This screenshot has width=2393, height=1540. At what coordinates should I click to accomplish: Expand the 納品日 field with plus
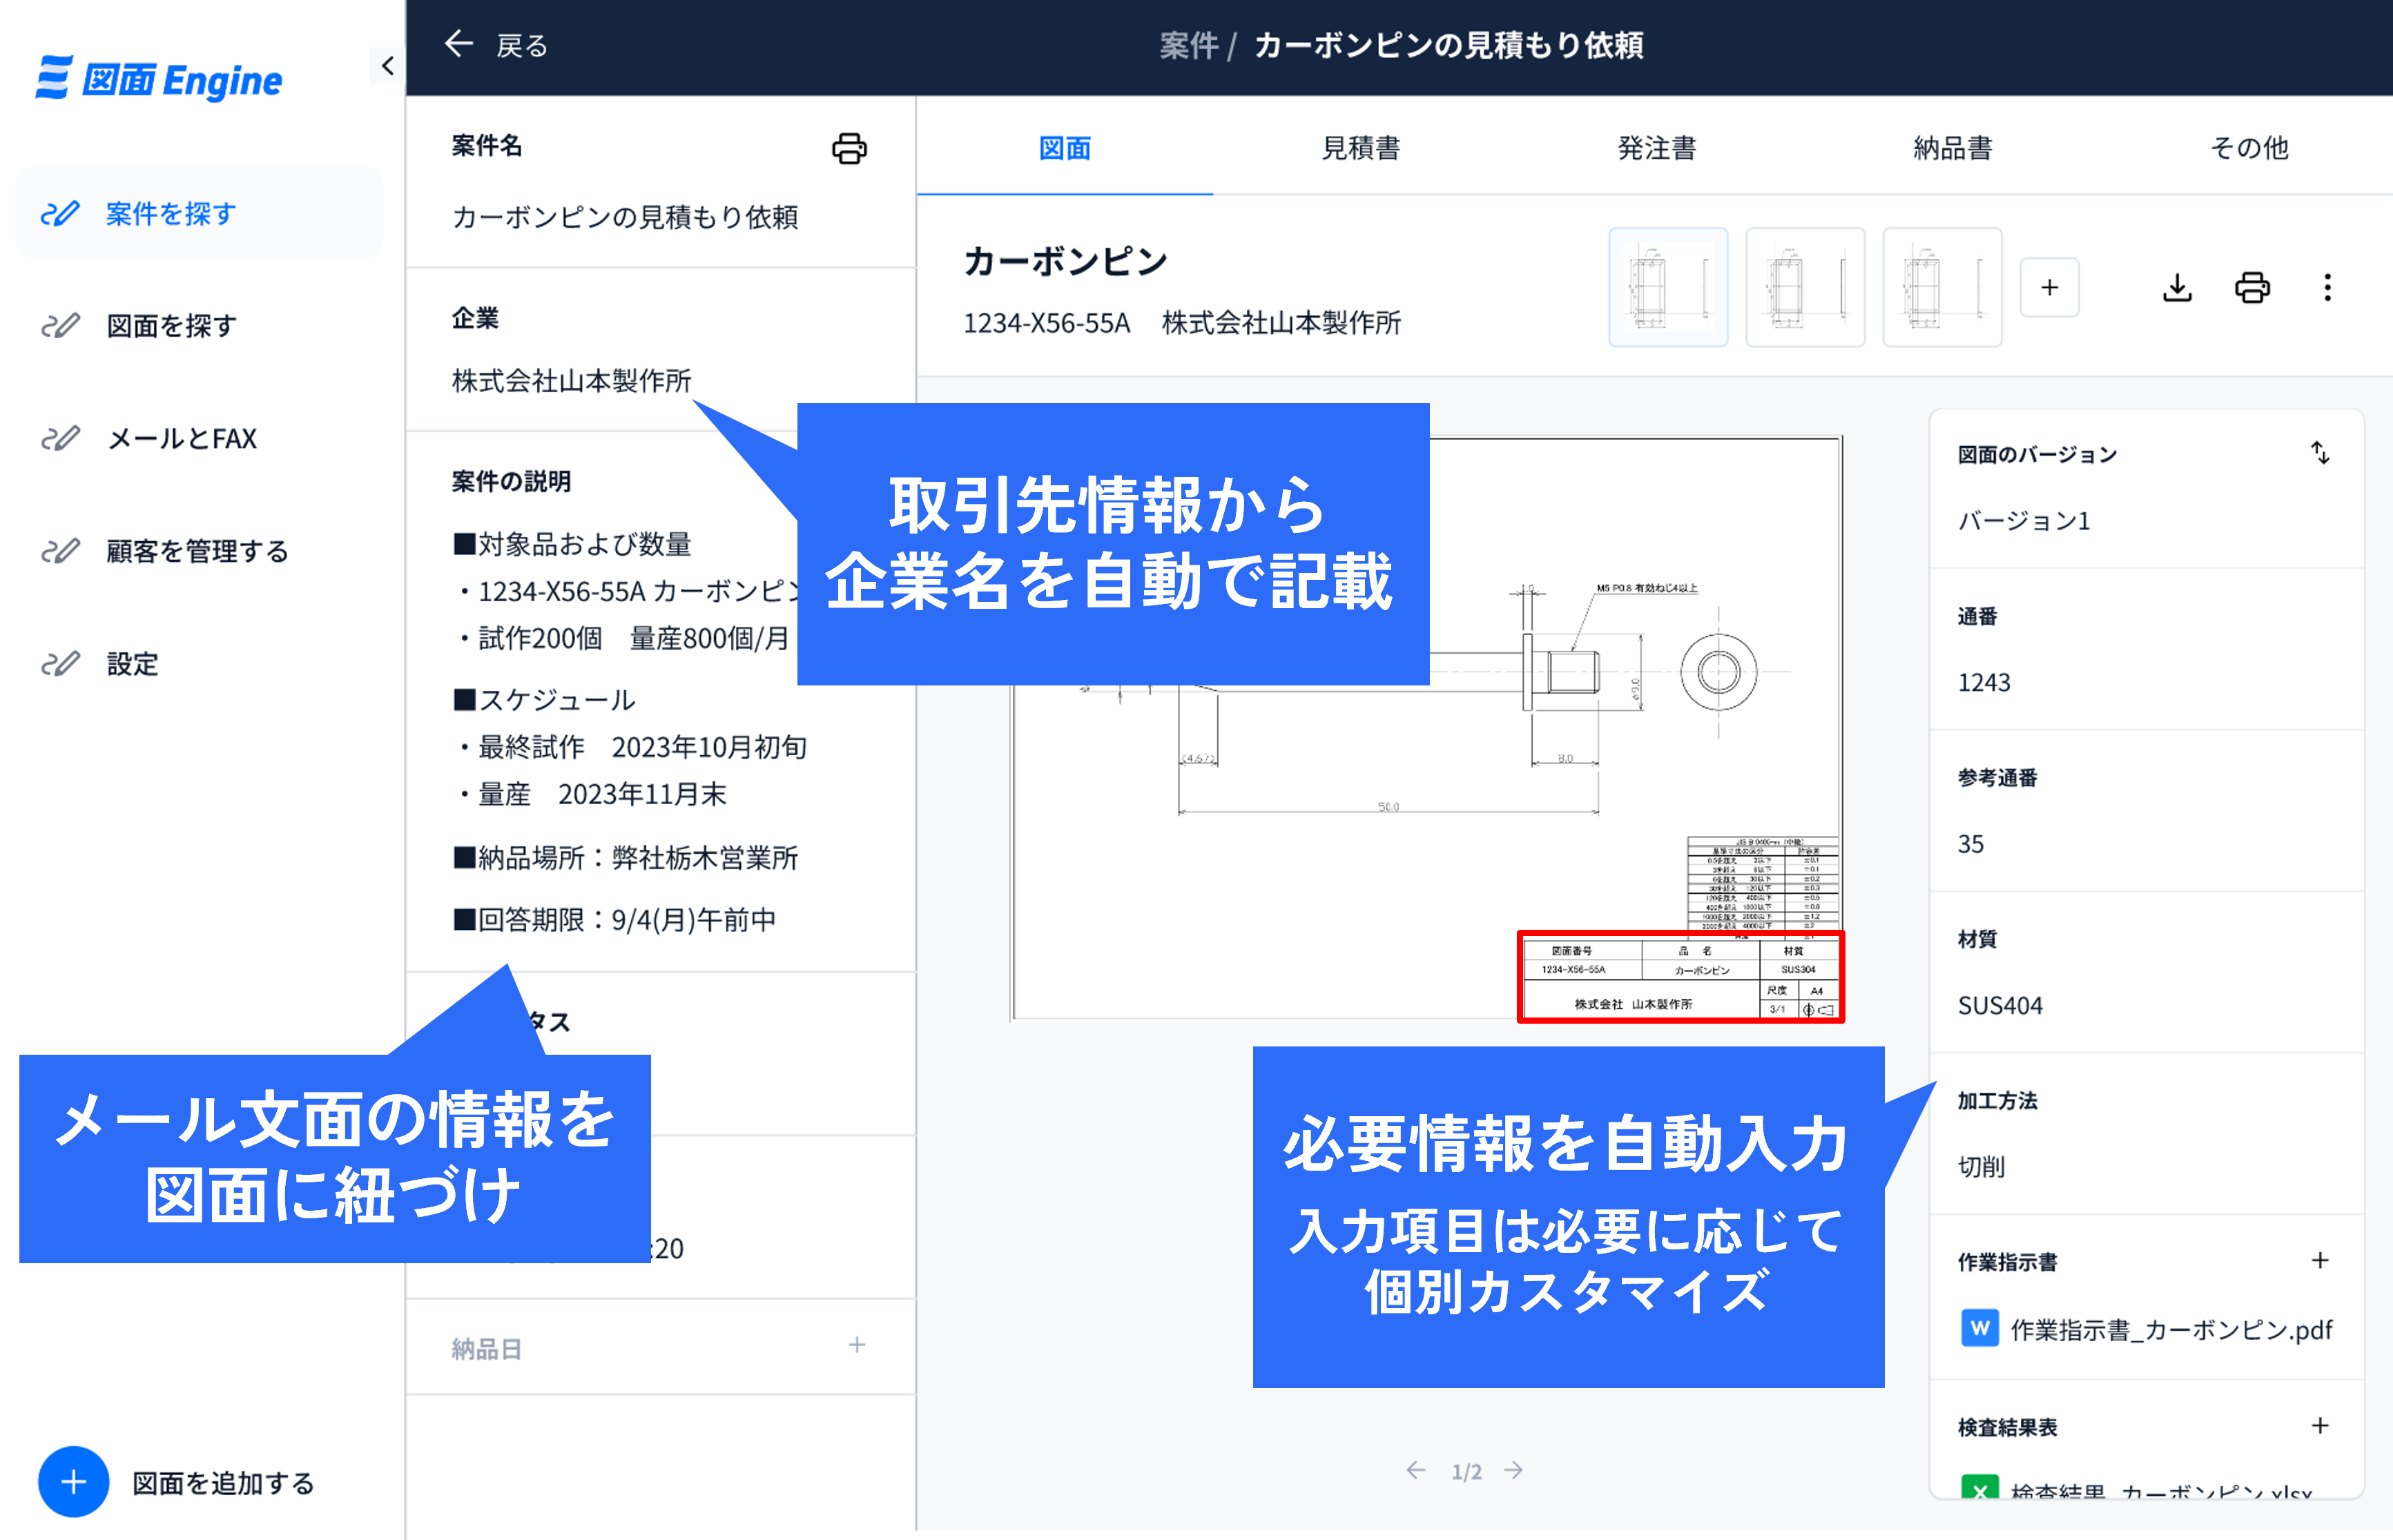(x=856, y=1345)
